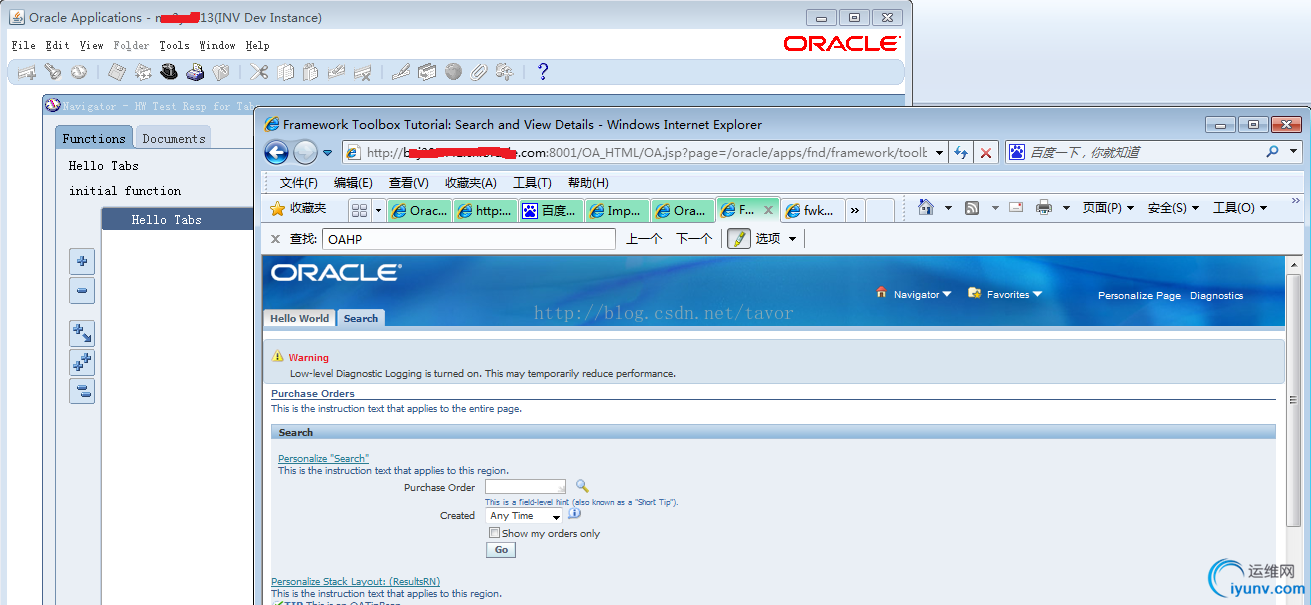This screenshot has width=1311, height=605.
Task: Click the IE printer icon in command bar
Action: pyautogui.click(x=1044, y=208)
